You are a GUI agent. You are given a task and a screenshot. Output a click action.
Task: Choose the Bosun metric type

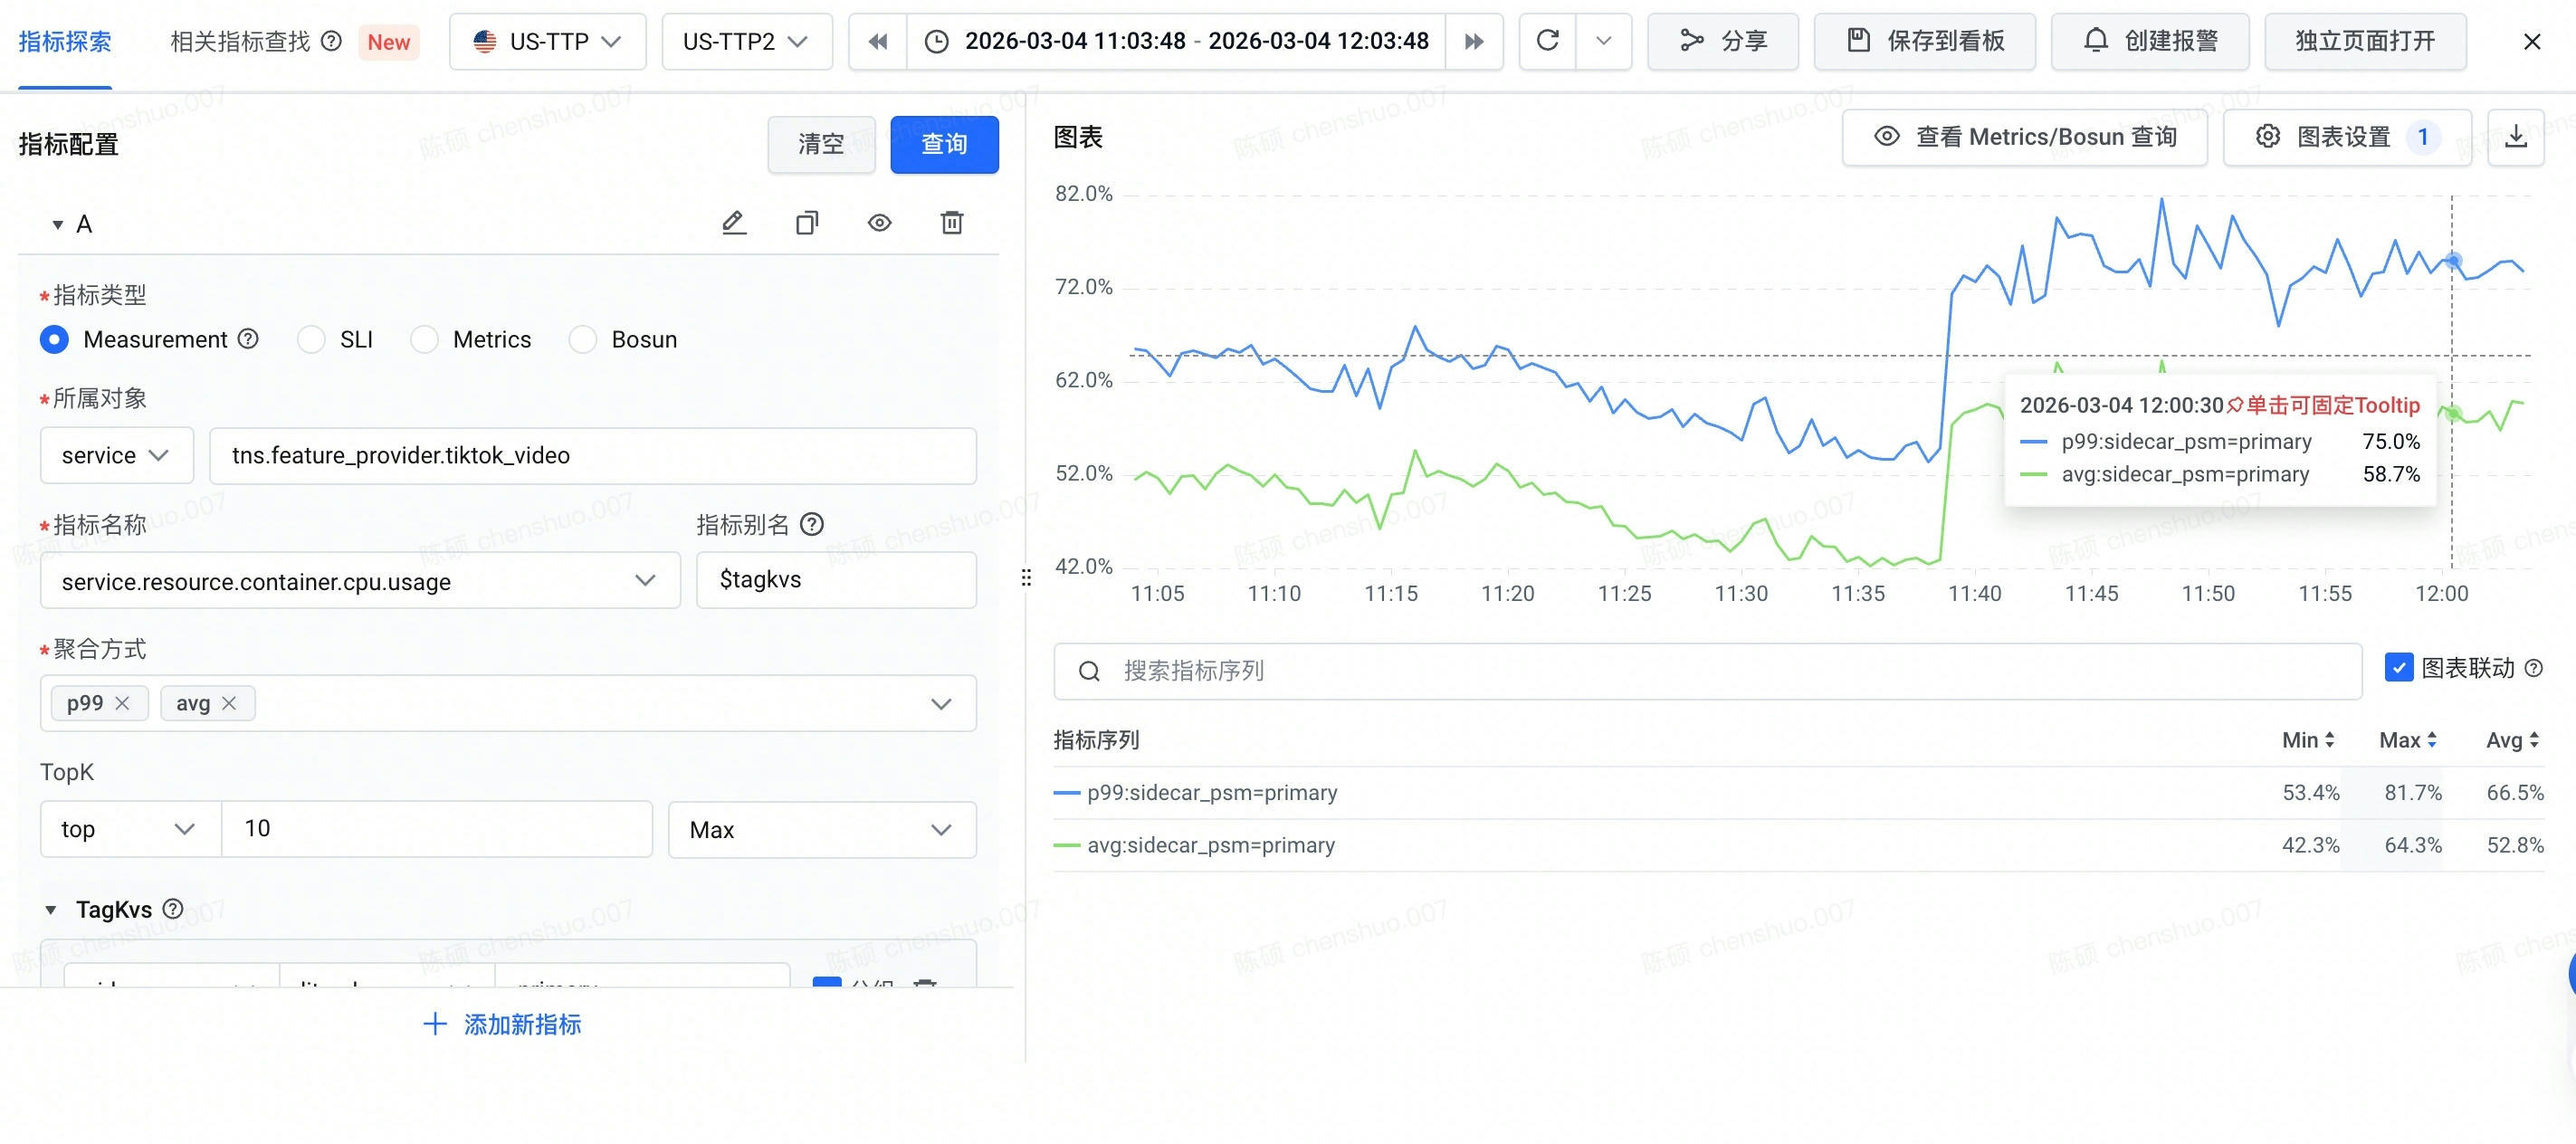[x=584, y=339]
